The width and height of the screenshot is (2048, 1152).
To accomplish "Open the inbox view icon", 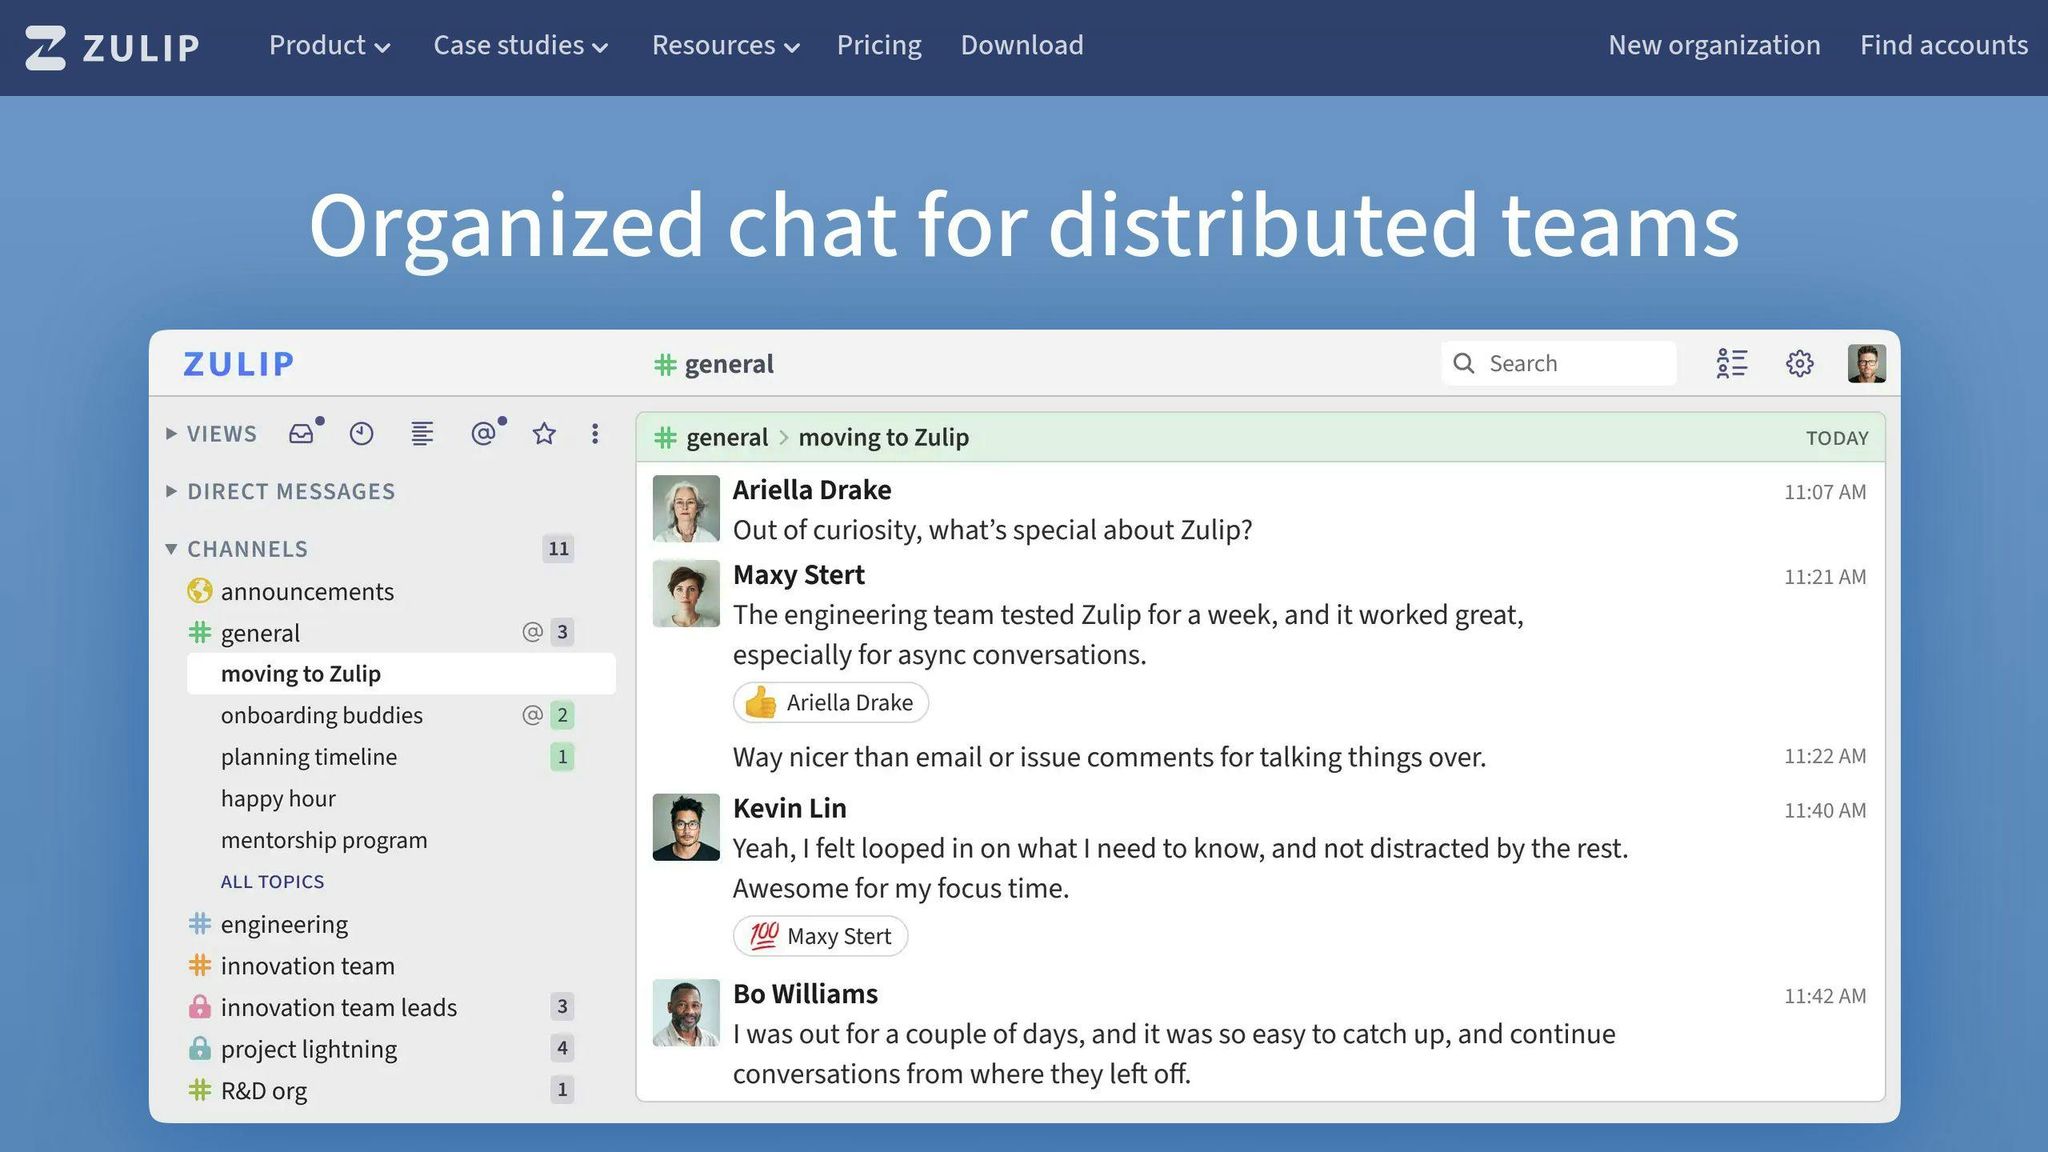I will click(x=302, y=433).
